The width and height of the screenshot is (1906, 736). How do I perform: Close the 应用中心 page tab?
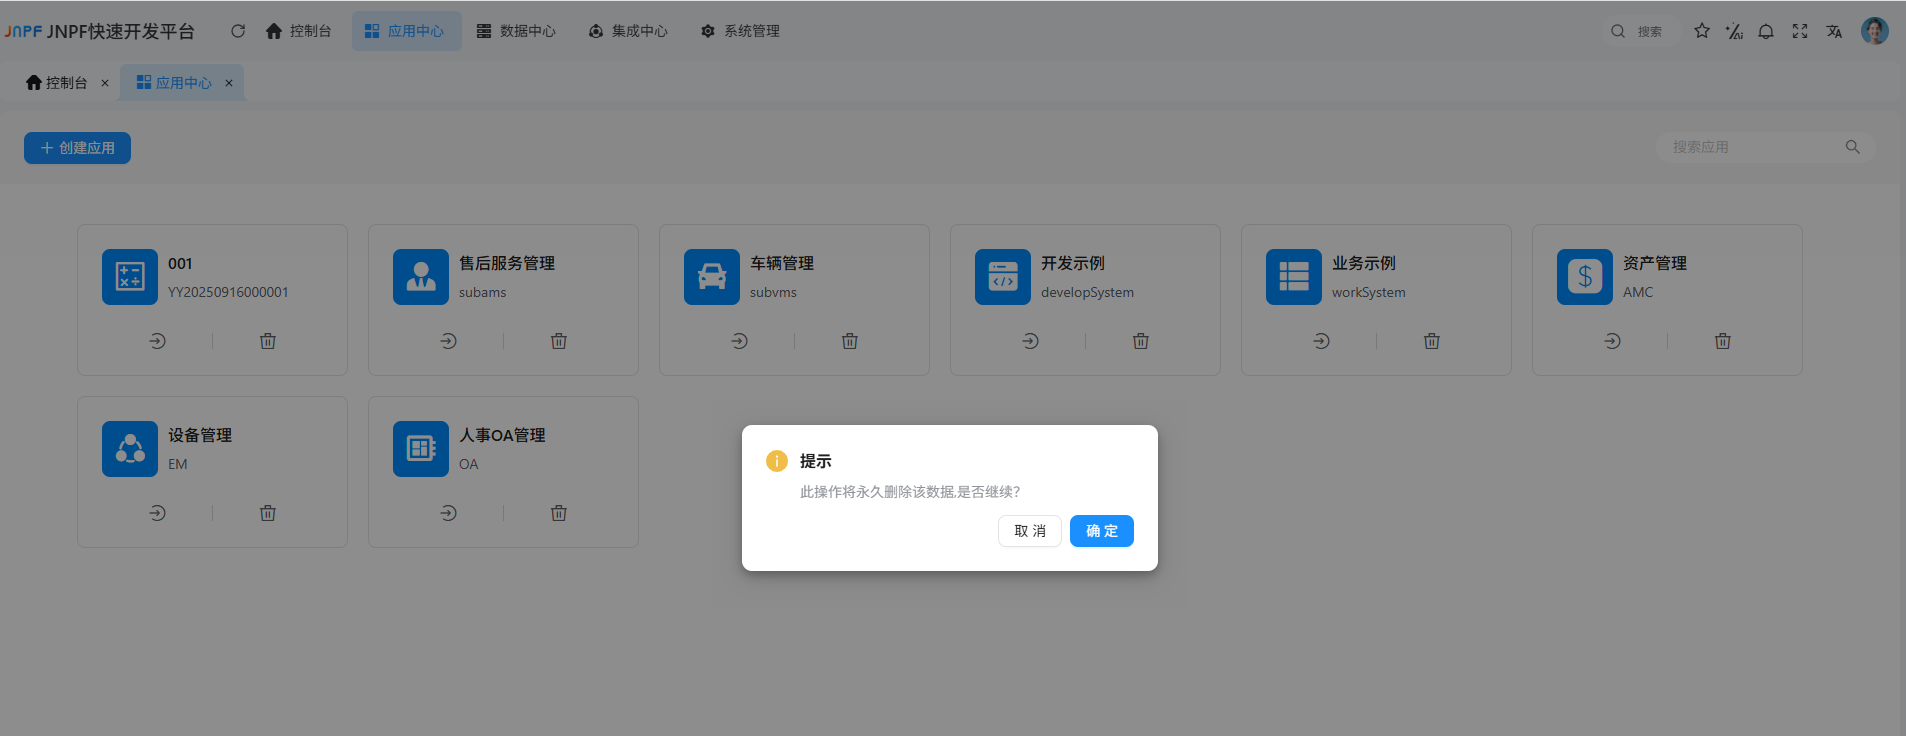click(229, 83)
